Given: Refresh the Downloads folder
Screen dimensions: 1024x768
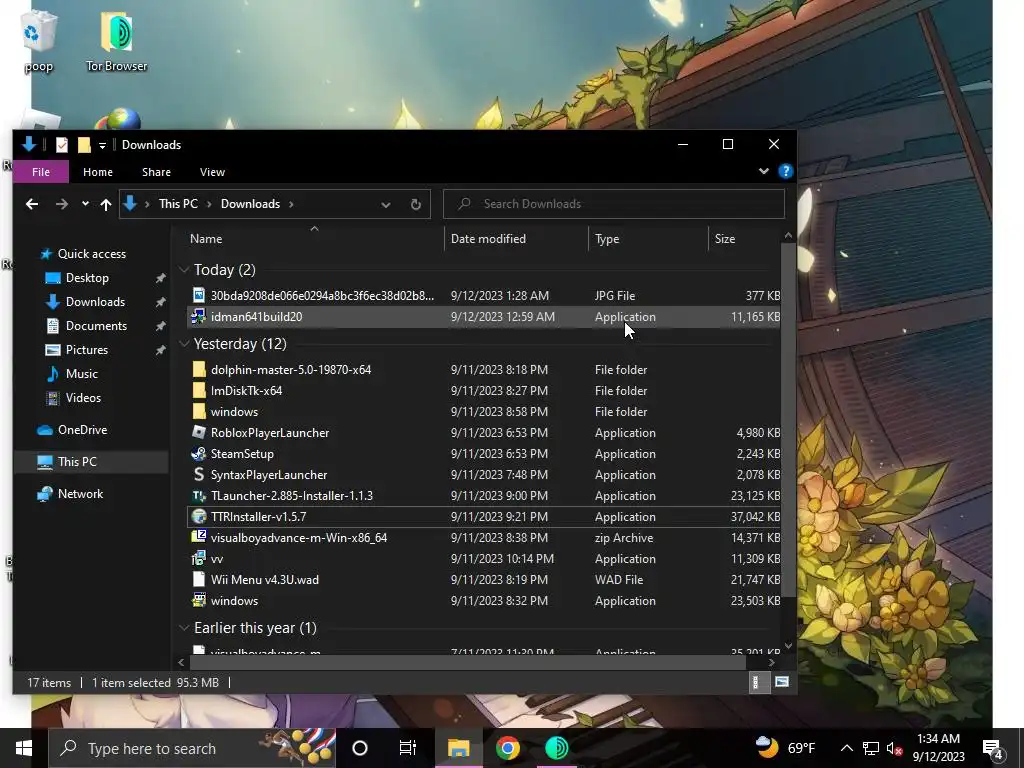Looking at the screenshot, I should pos(415,204).
